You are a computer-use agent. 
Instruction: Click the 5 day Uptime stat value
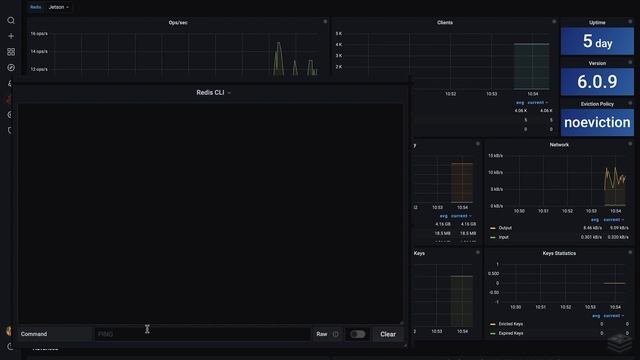[x=597, y=41]
